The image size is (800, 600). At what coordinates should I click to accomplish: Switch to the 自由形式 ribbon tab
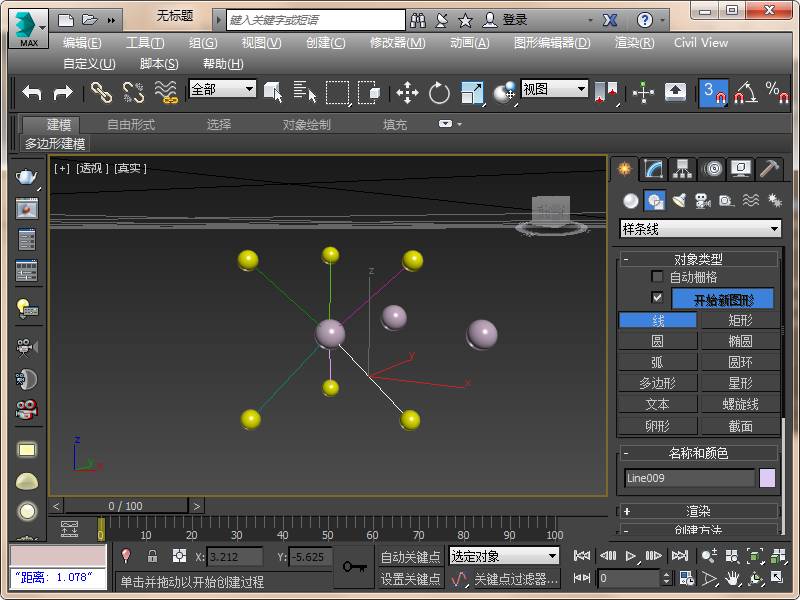point(131,125)
